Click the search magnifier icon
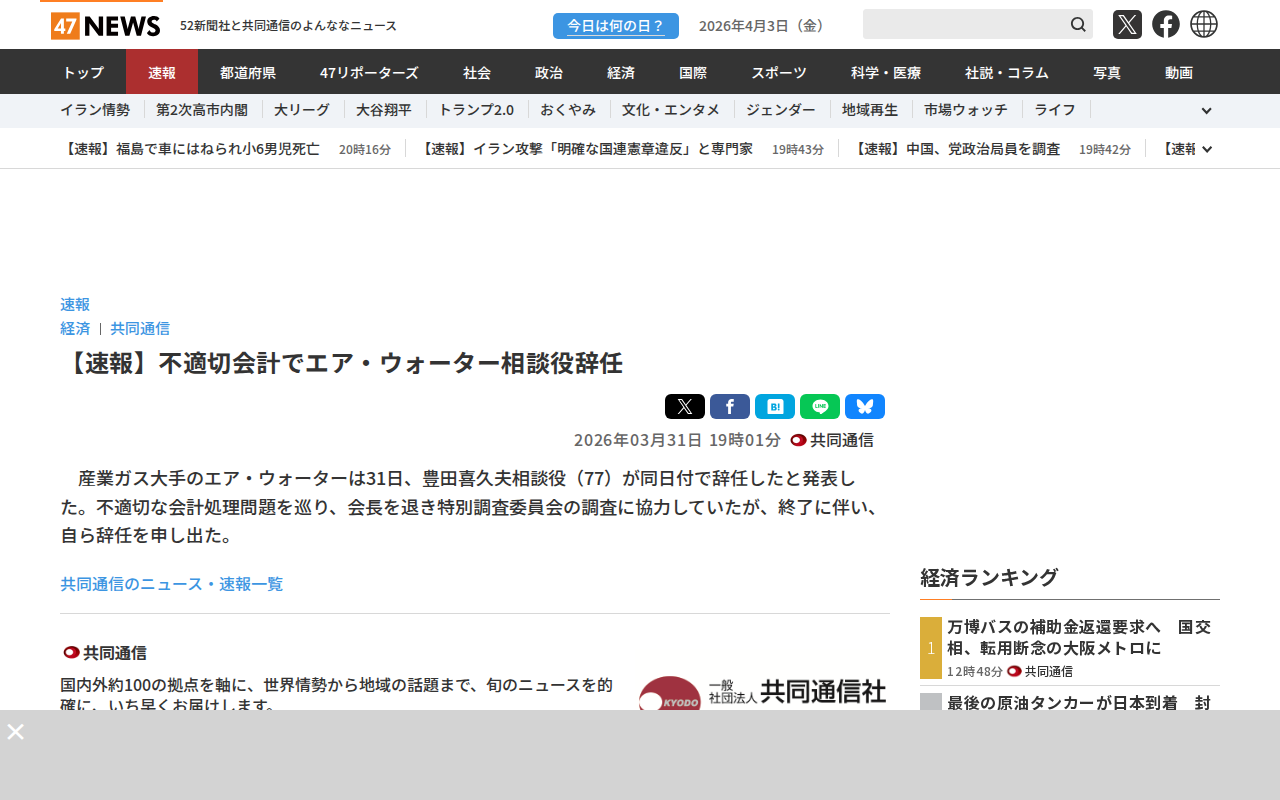This screenshot has width=1280, height=800. [1078, 24]
